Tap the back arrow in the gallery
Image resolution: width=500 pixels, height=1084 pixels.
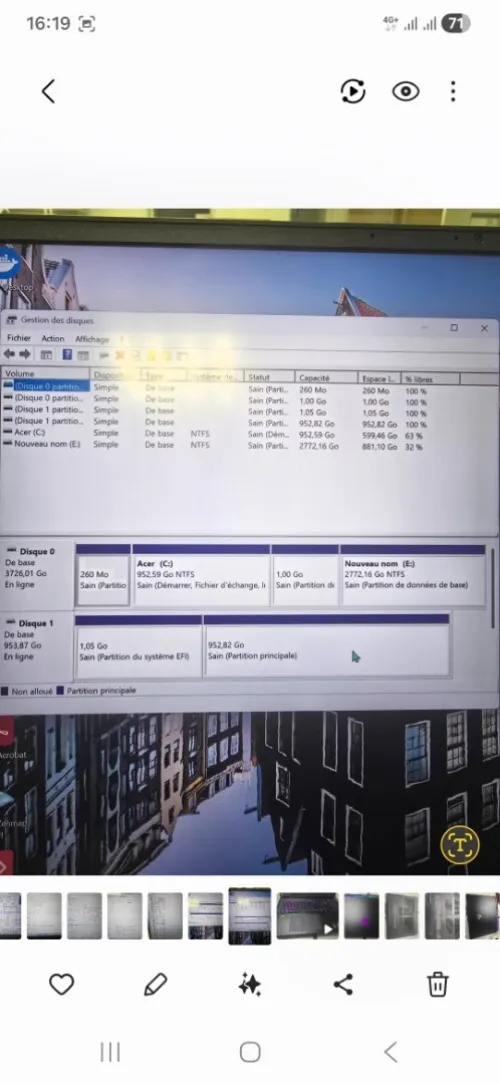pyautogui.click(x=48, y=91)
